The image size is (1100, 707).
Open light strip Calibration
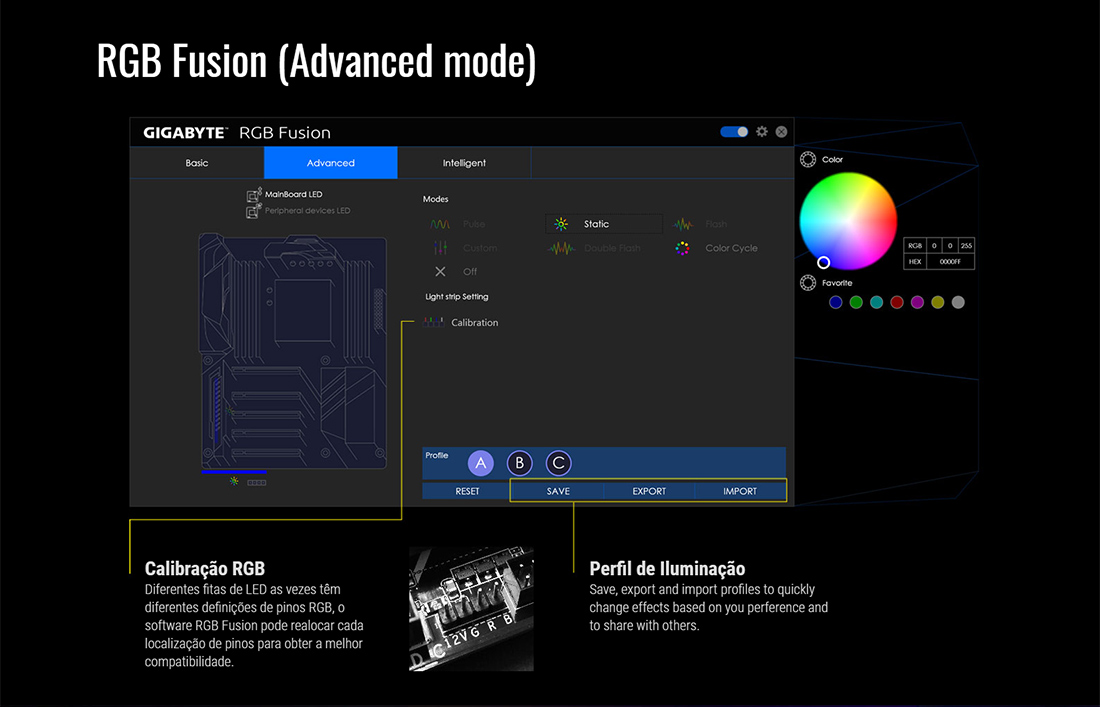click(x=461, y=323)
